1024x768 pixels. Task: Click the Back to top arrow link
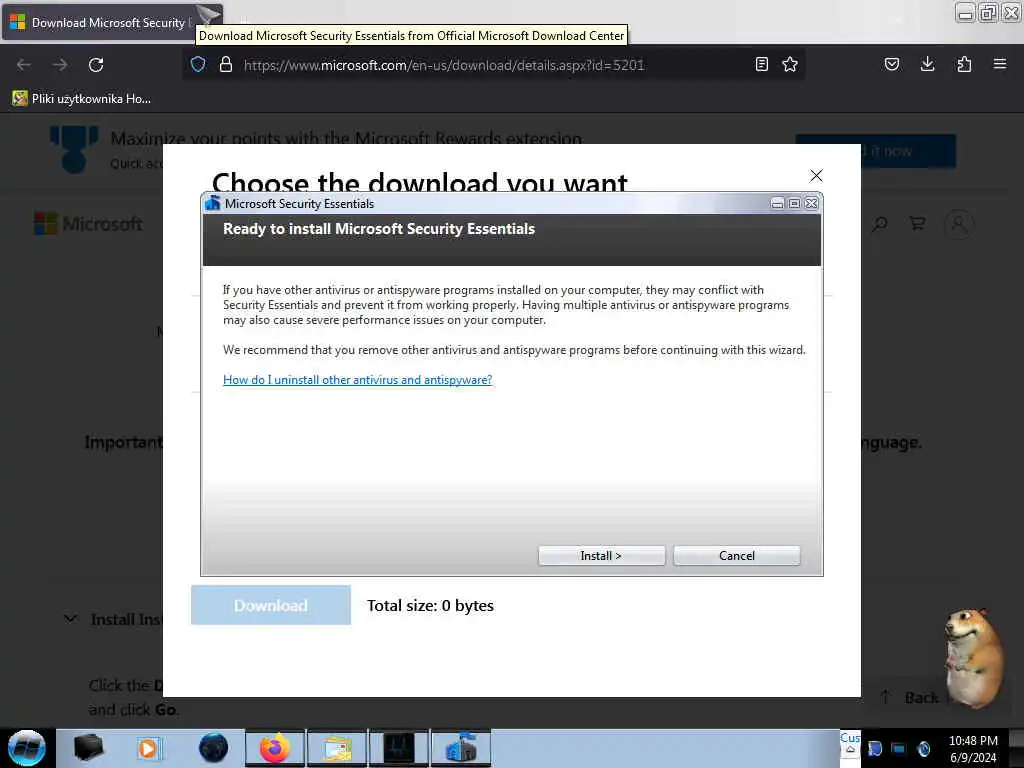click(x=910, y=697)
